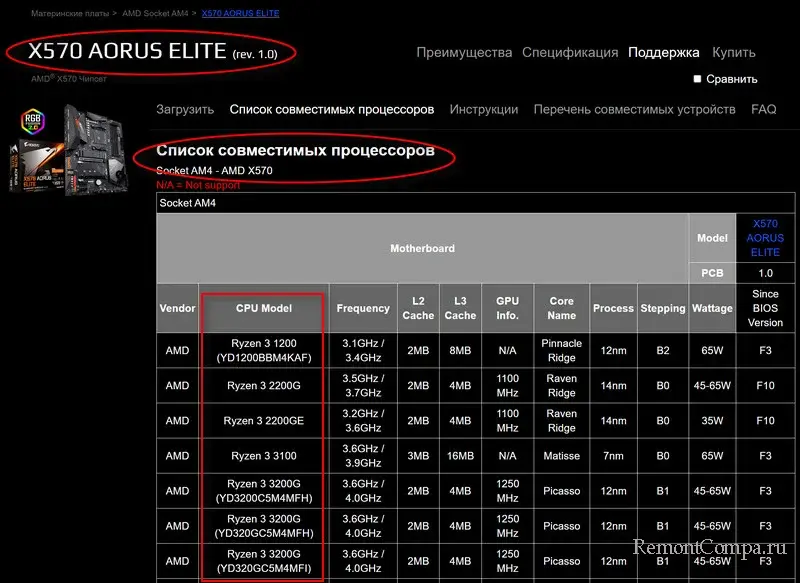This screenshot has height=583, width=800.
Task: Enable the Сравнить compare checkbox
Action: click(698, 79)
